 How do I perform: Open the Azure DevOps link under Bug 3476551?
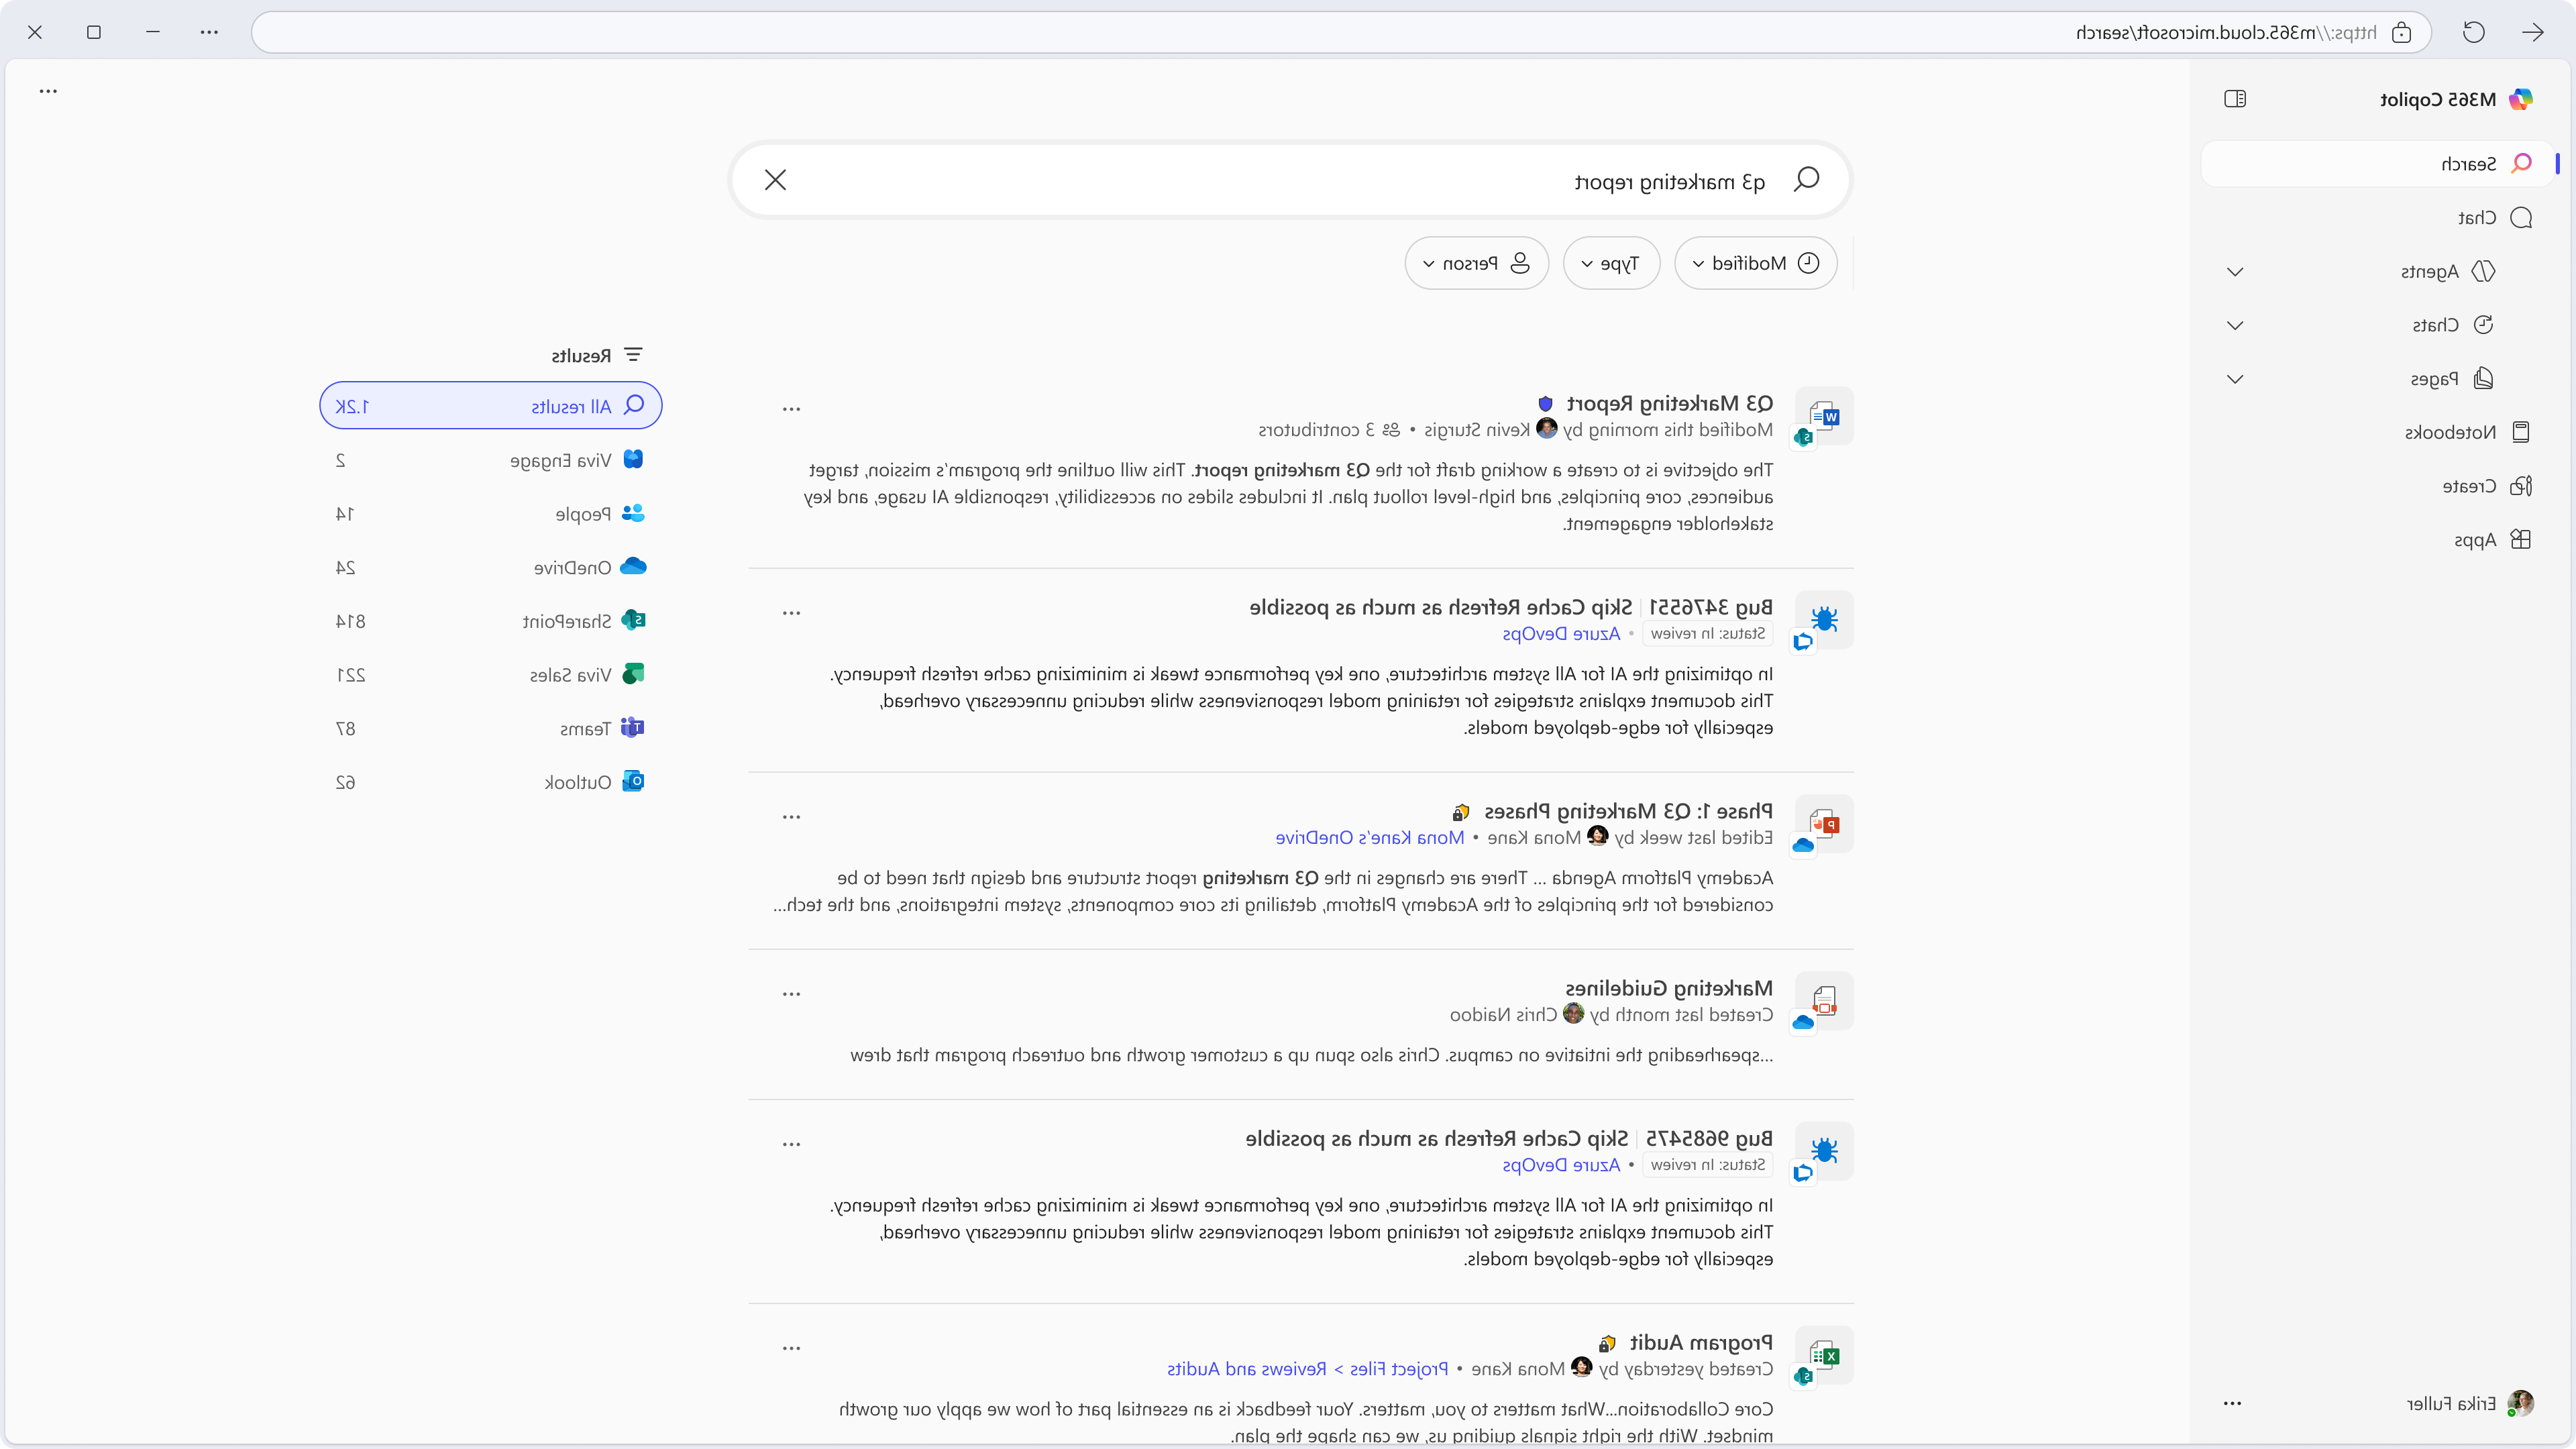click(x=1561, y=634)
